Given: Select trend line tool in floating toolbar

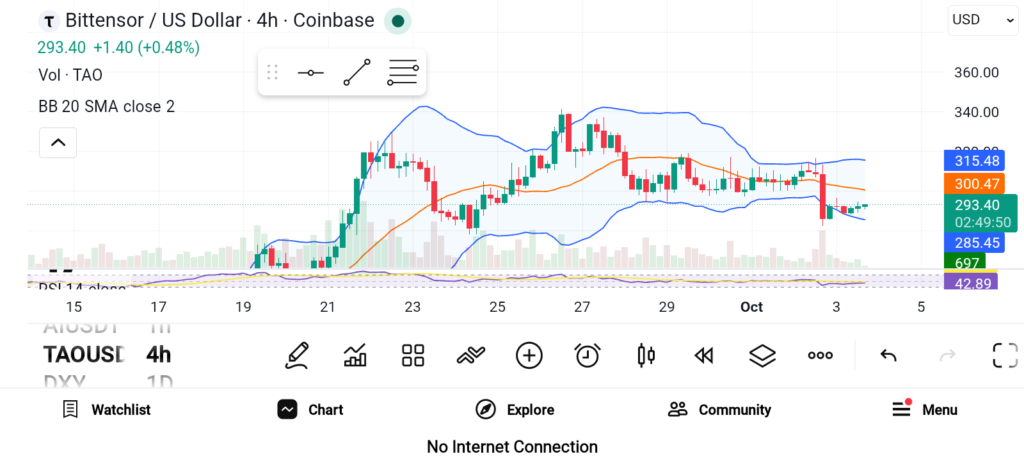Looking at the screenshot, I should [x=357, y=72].
